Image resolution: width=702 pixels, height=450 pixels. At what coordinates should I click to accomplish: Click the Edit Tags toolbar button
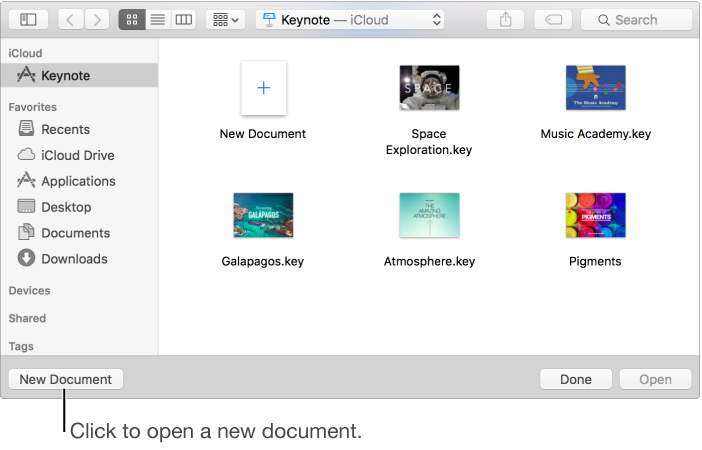click(x=553, y=20)
